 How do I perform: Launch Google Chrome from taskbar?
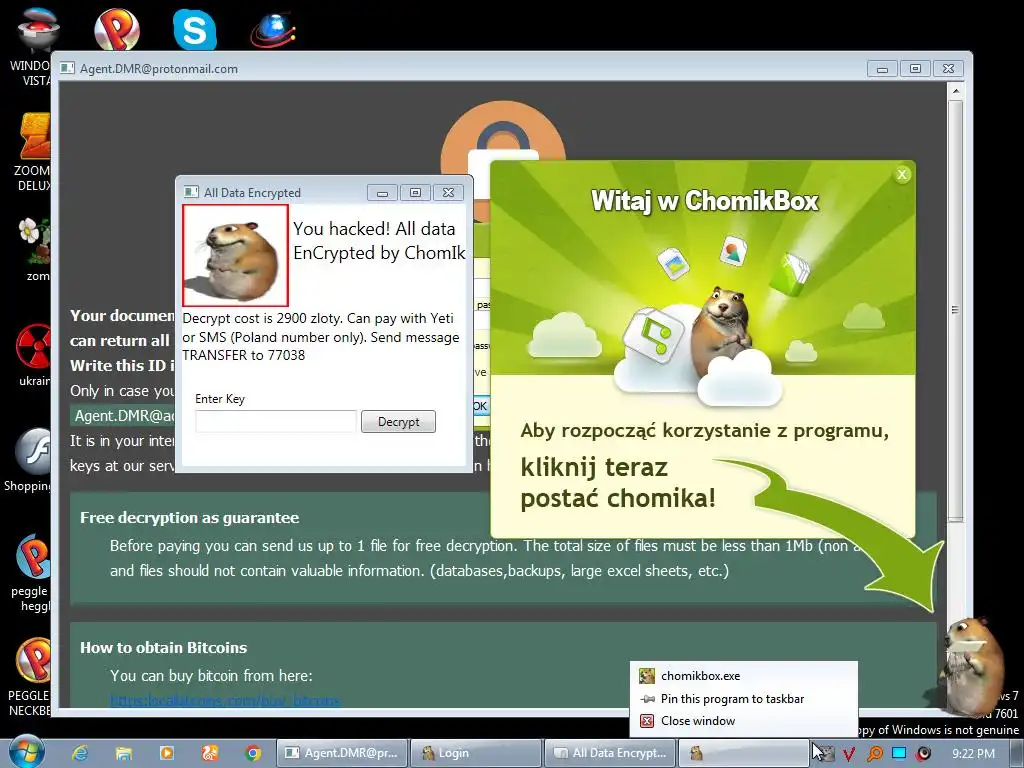coord(253,753)
